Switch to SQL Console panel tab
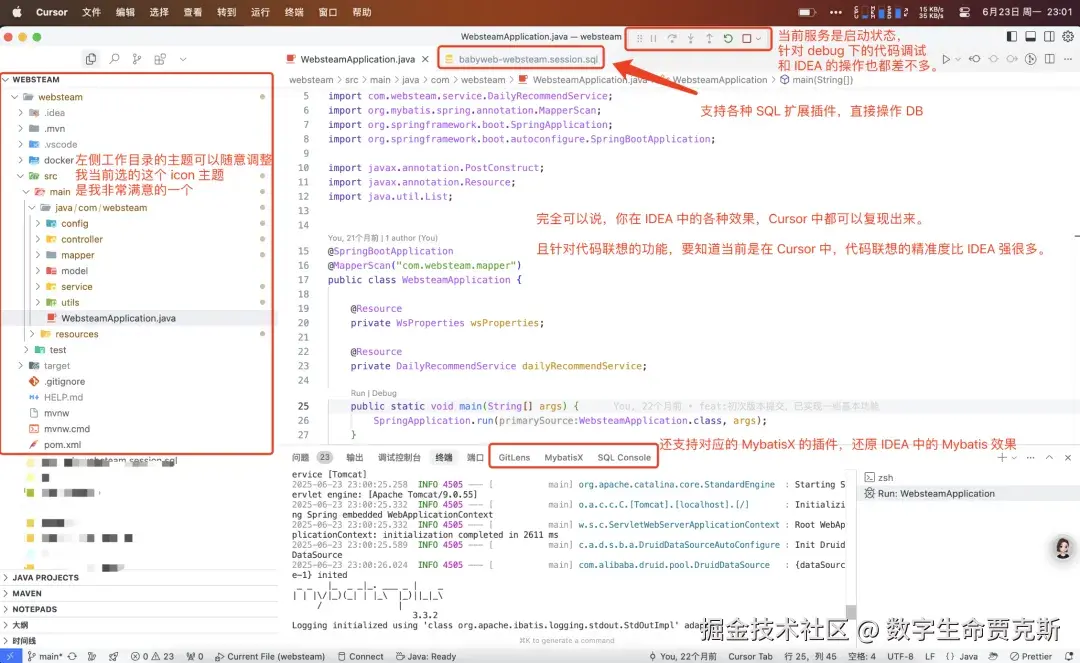 coord(624,458)
